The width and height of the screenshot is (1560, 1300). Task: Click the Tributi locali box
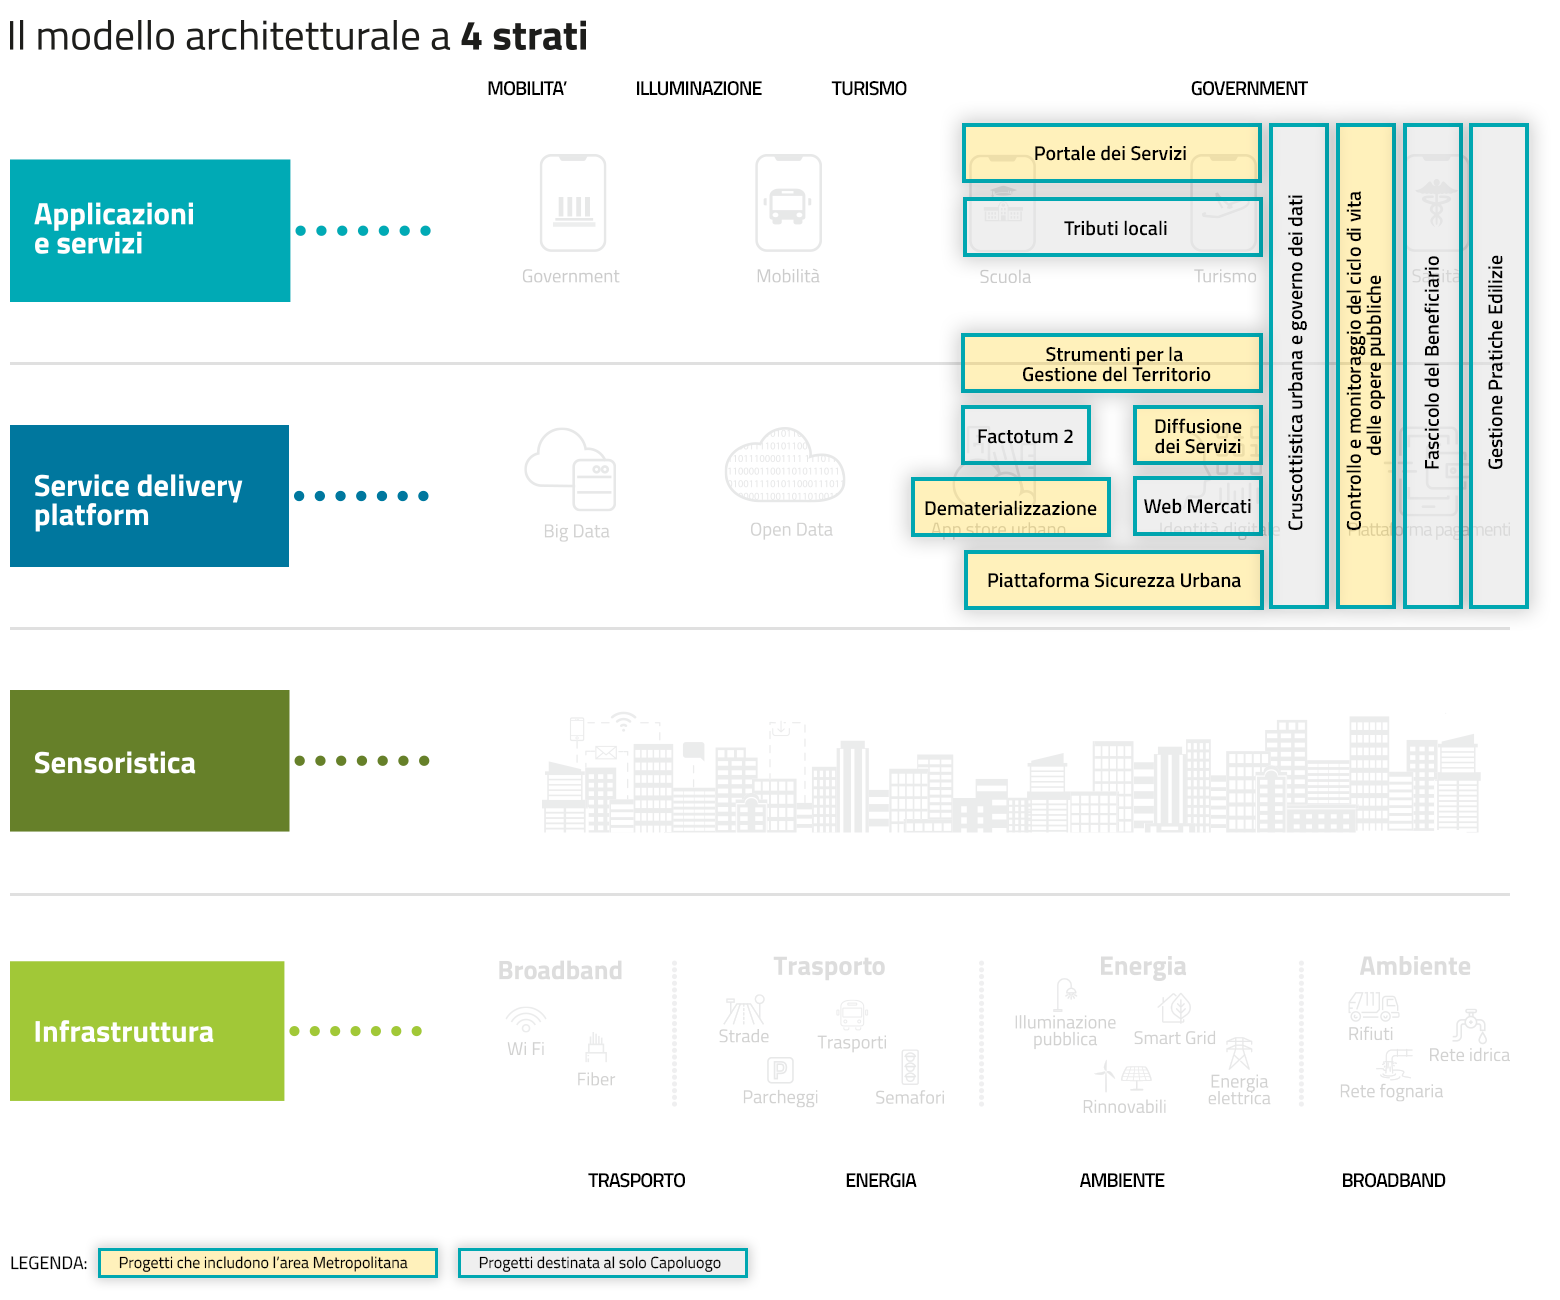point(1113,228)
